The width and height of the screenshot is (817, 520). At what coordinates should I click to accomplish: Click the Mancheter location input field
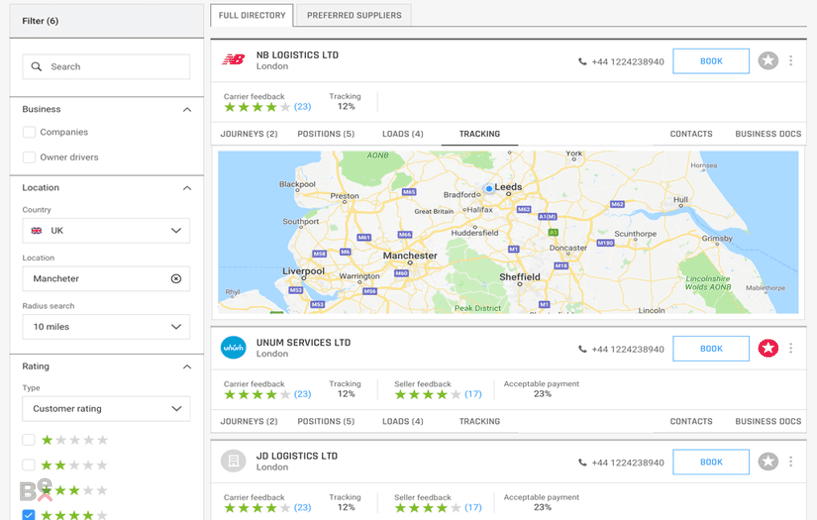[x=106, y=279]
